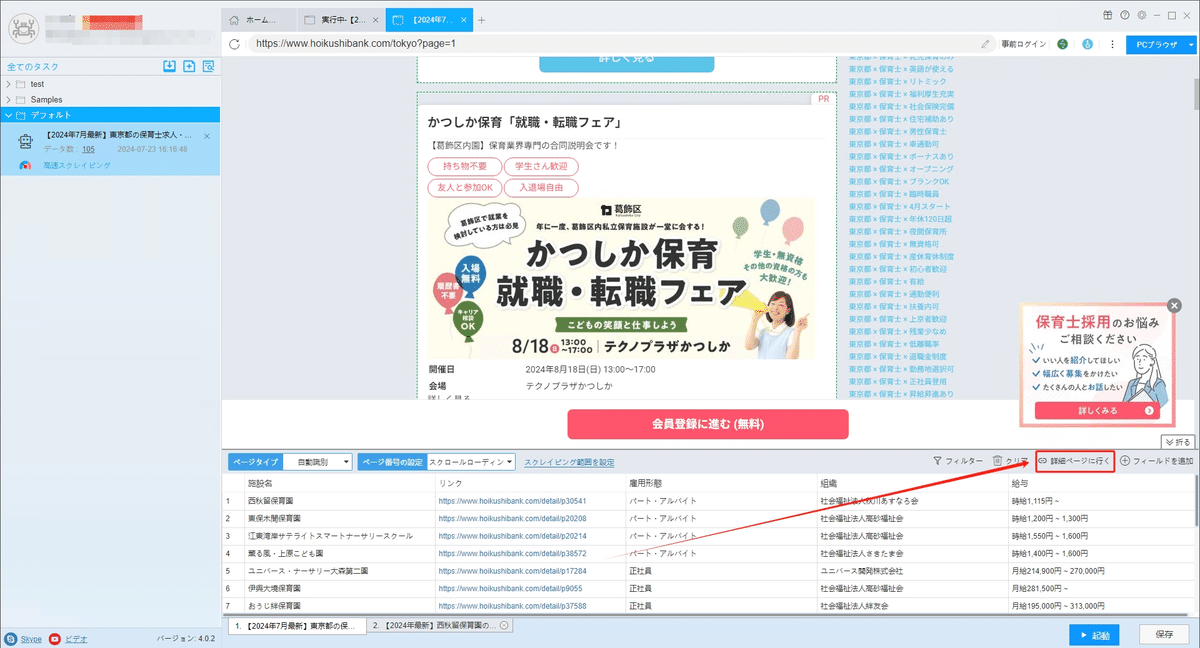Screen dimensions: 1200x648
Task: Click the かつしか保育 fair banner image
Action: tap(621, 278)
